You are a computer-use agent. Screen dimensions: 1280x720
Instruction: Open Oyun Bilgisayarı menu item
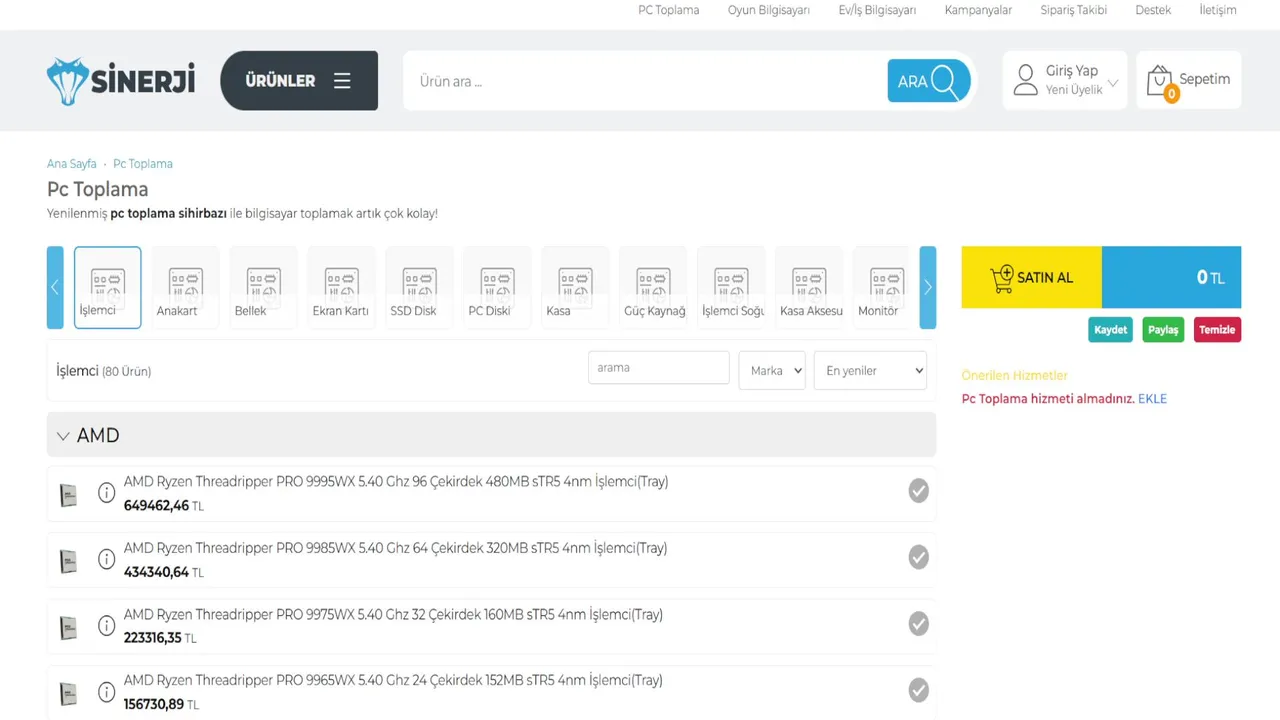point(769,10)
